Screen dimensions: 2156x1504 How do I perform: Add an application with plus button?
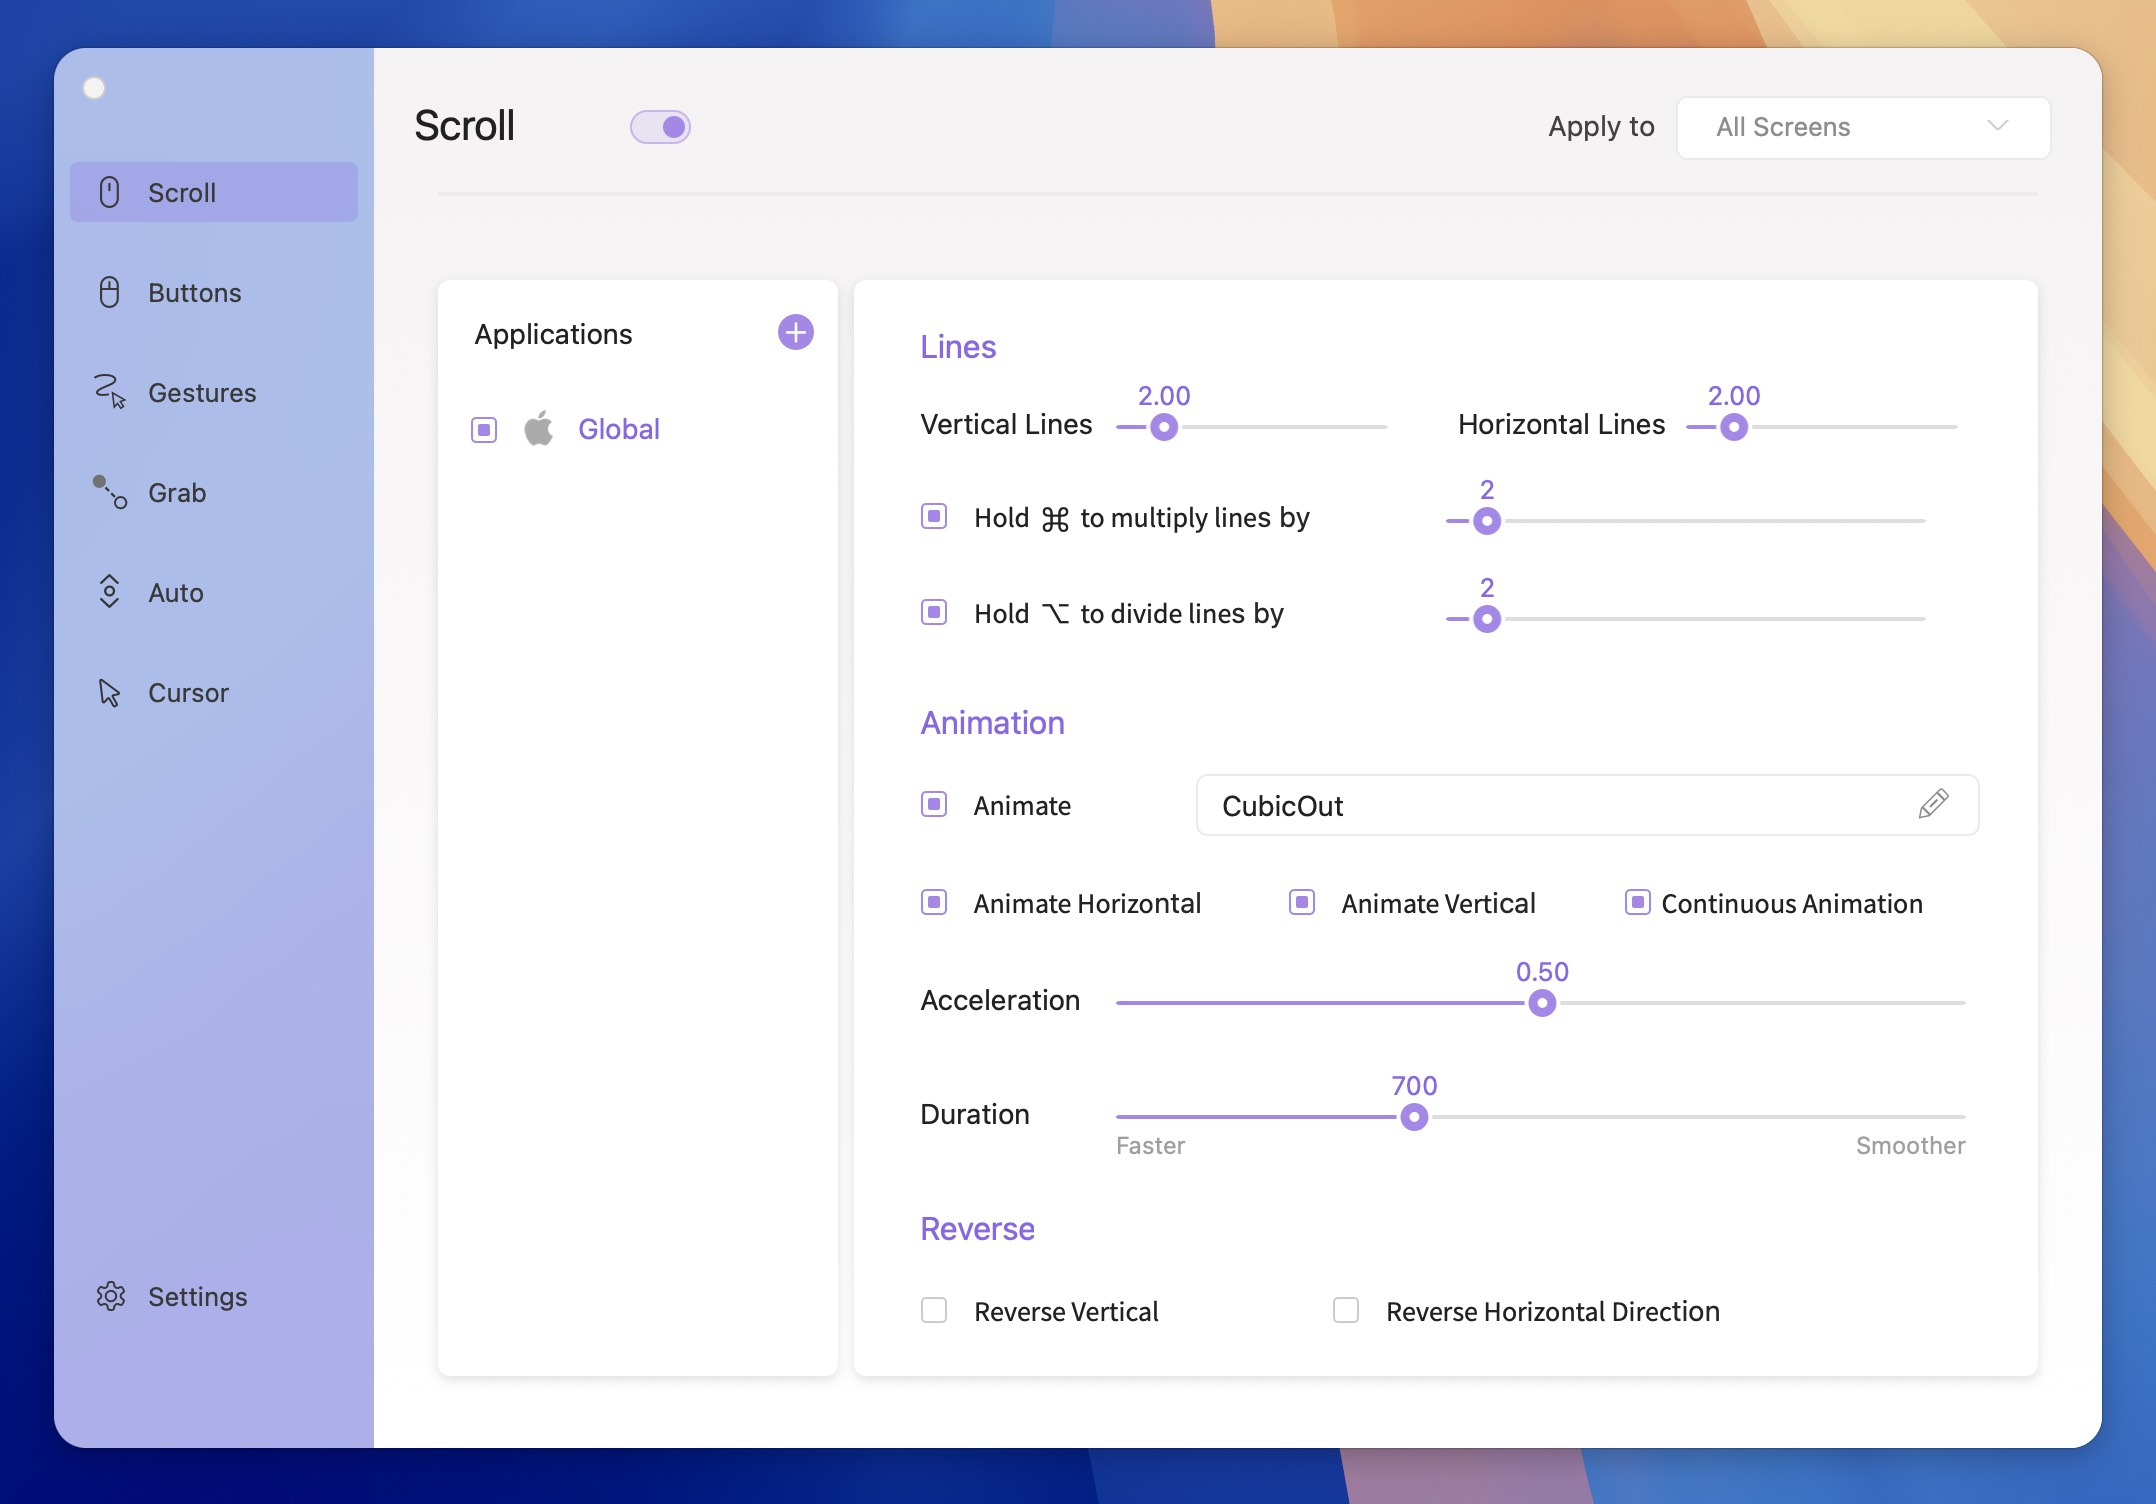(x=795, y=332)
